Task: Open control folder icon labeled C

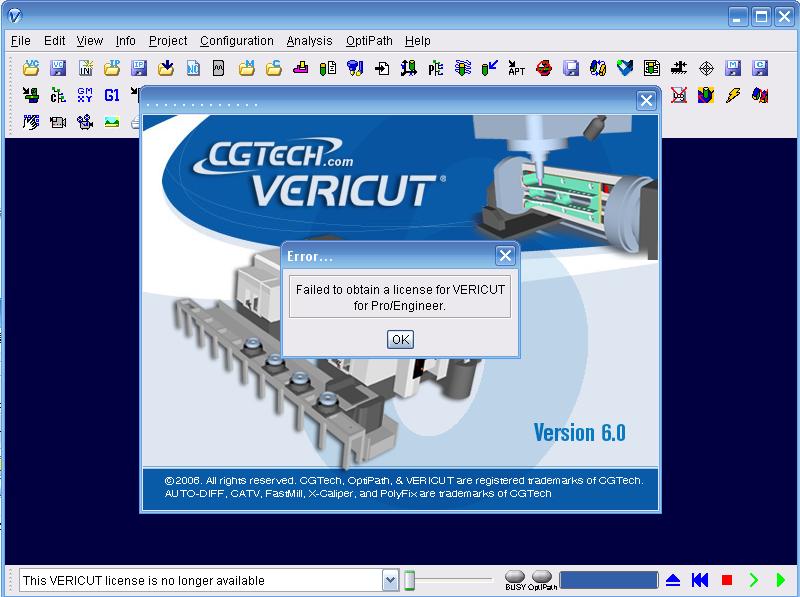Action: point(274,68)
